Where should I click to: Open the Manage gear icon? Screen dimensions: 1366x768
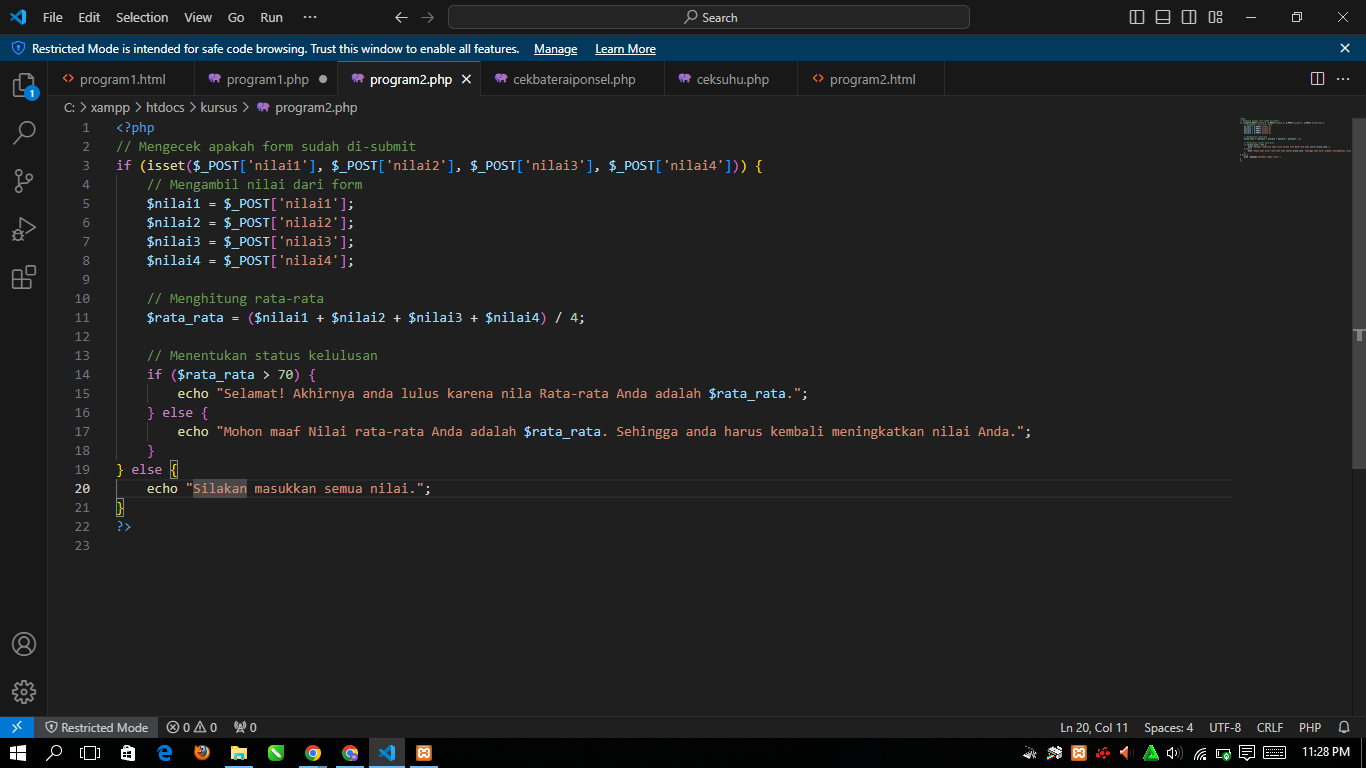[x=23, y=691]
